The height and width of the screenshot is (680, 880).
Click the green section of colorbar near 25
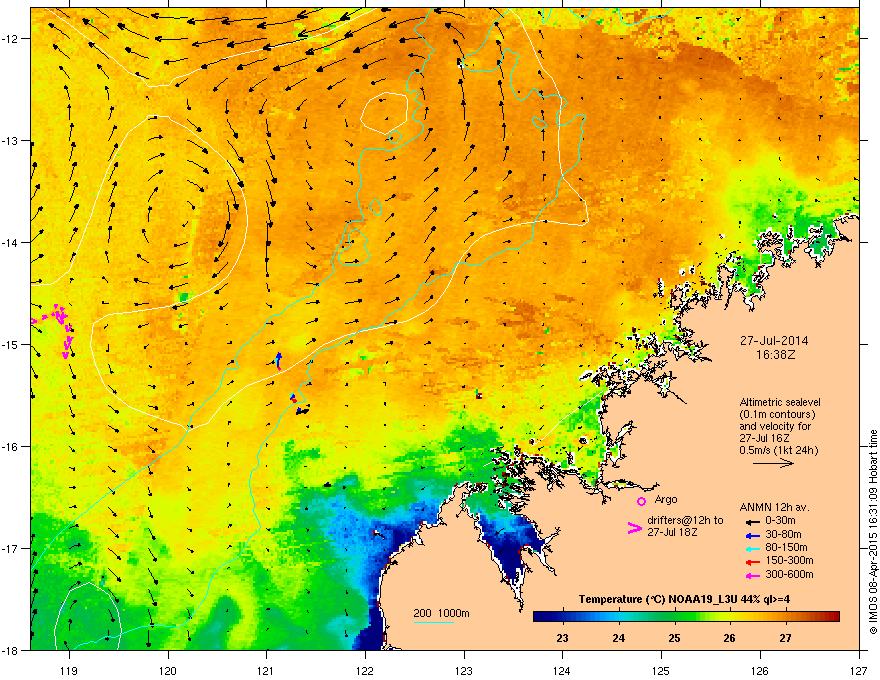(674, 617)
